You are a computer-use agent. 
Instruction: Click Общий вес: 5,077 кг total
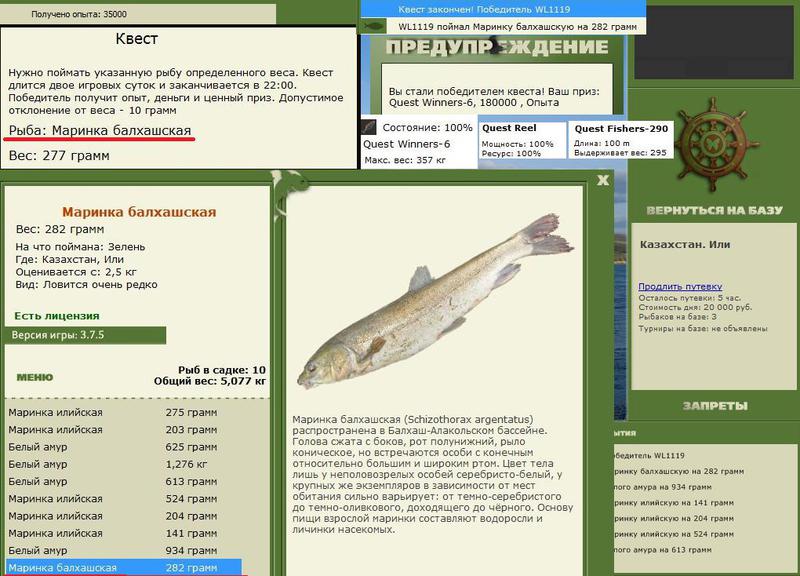210,381
